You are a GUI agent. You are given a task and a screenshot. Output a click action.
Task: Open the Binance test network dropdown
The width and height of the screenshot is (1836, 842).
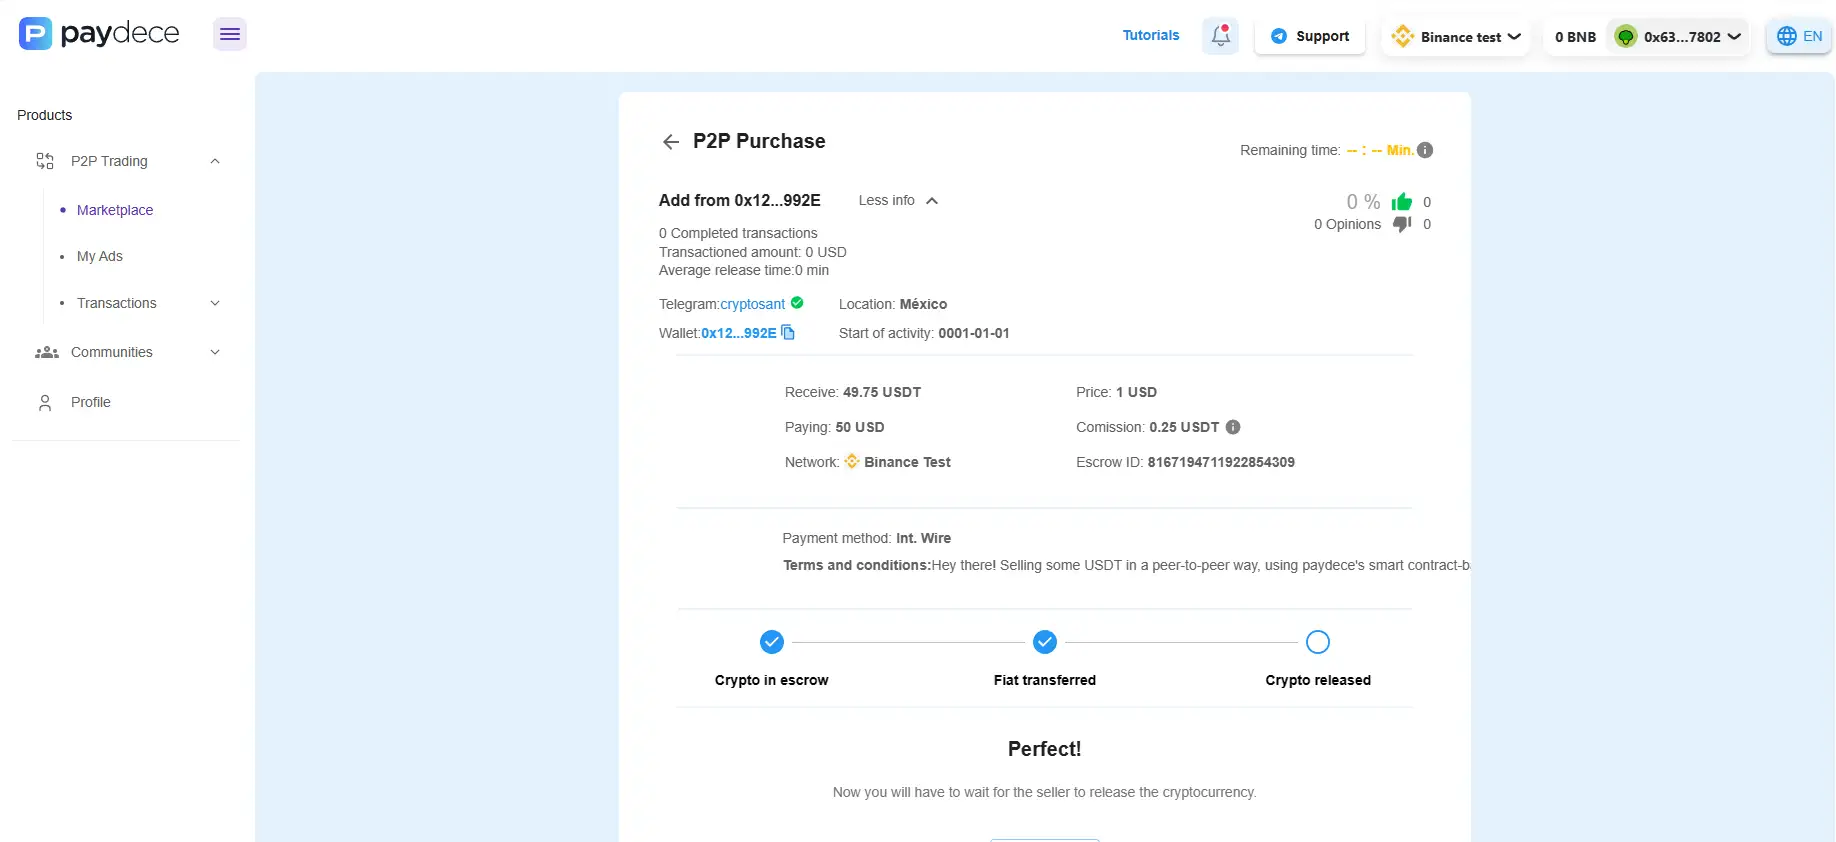[1456, 37]
